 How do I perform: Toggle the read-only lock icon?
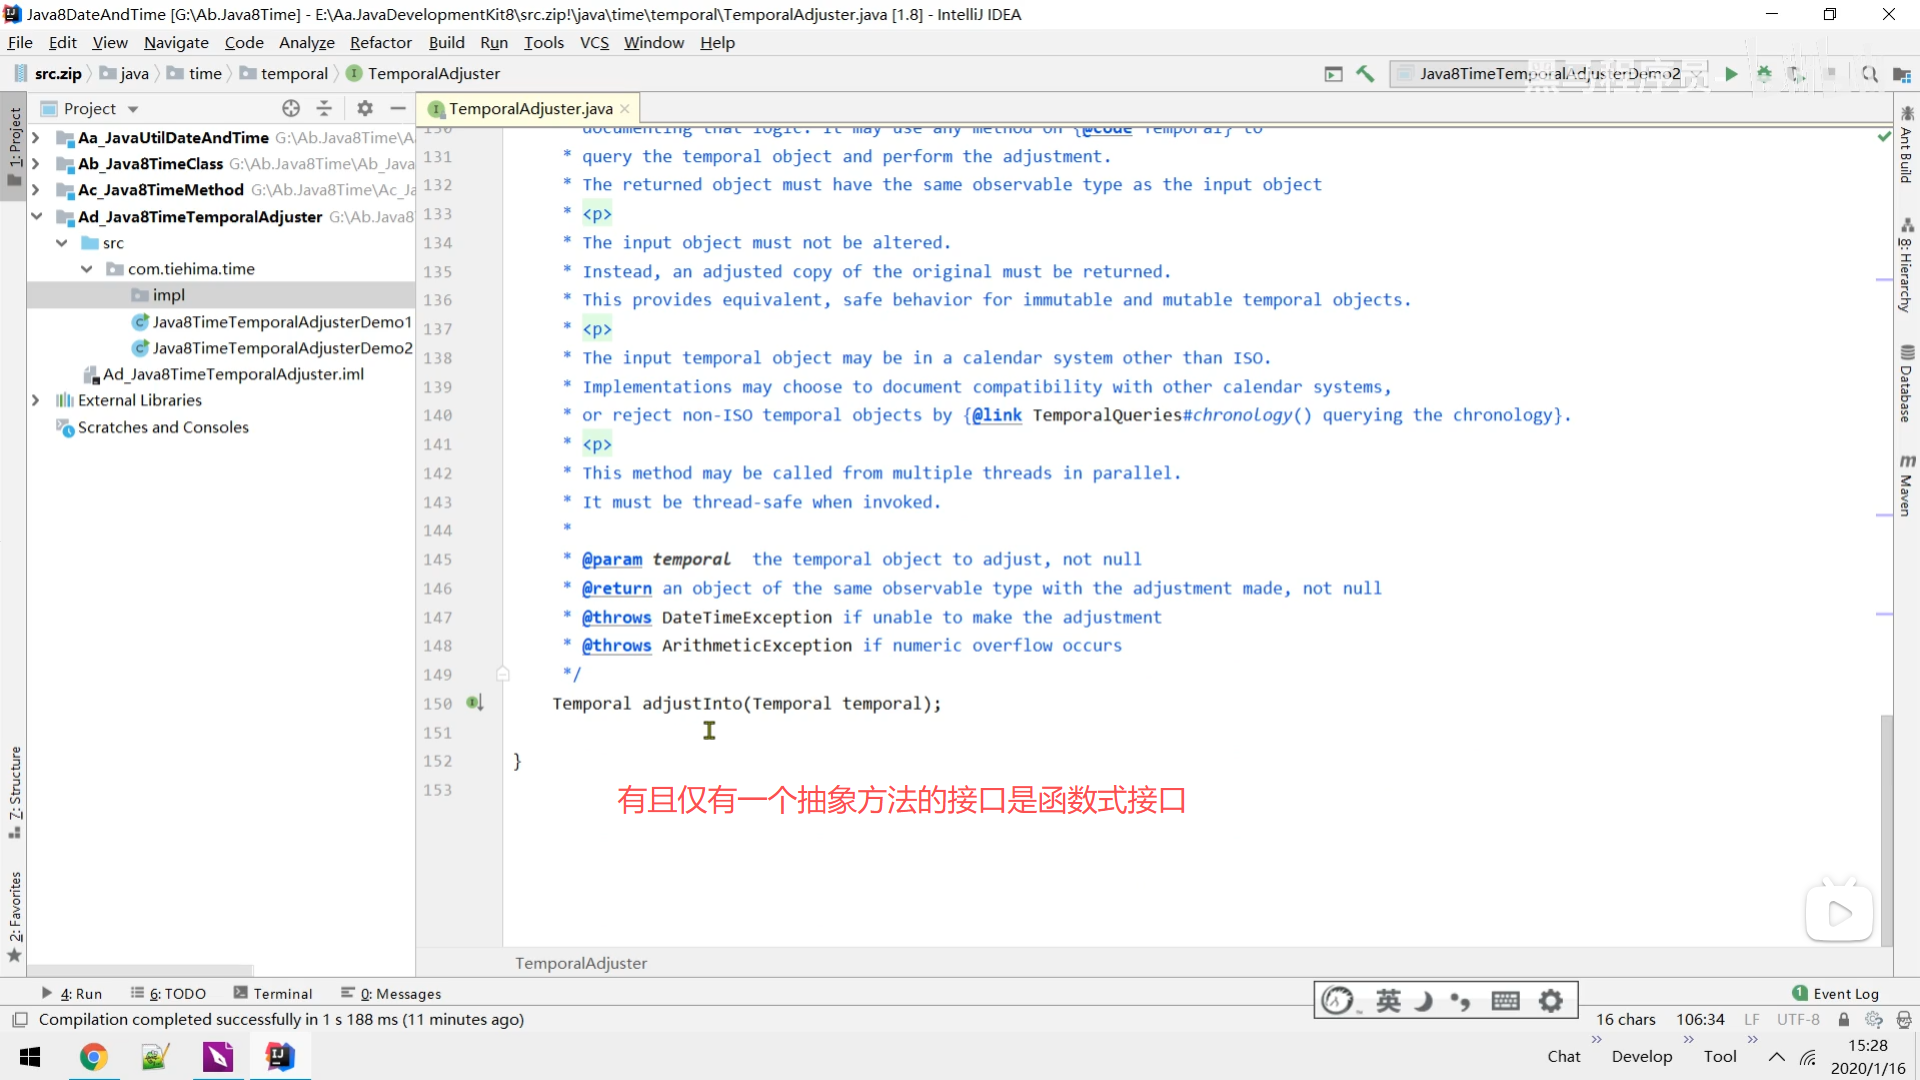click(x=1843, y=1019)
